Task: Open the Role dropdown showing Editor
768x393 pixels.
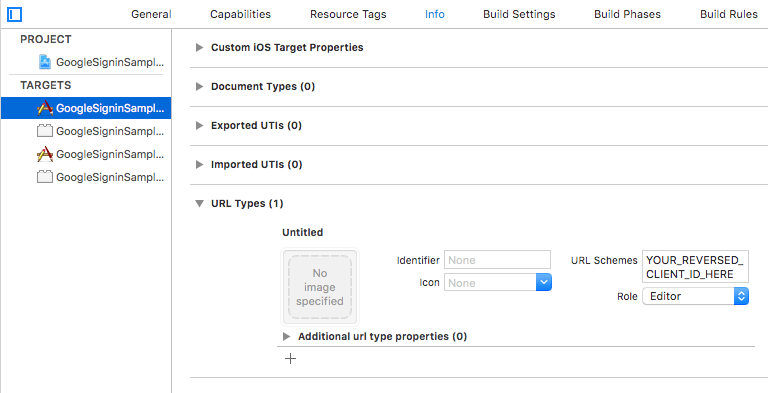Action: click(x=696, y=296)
